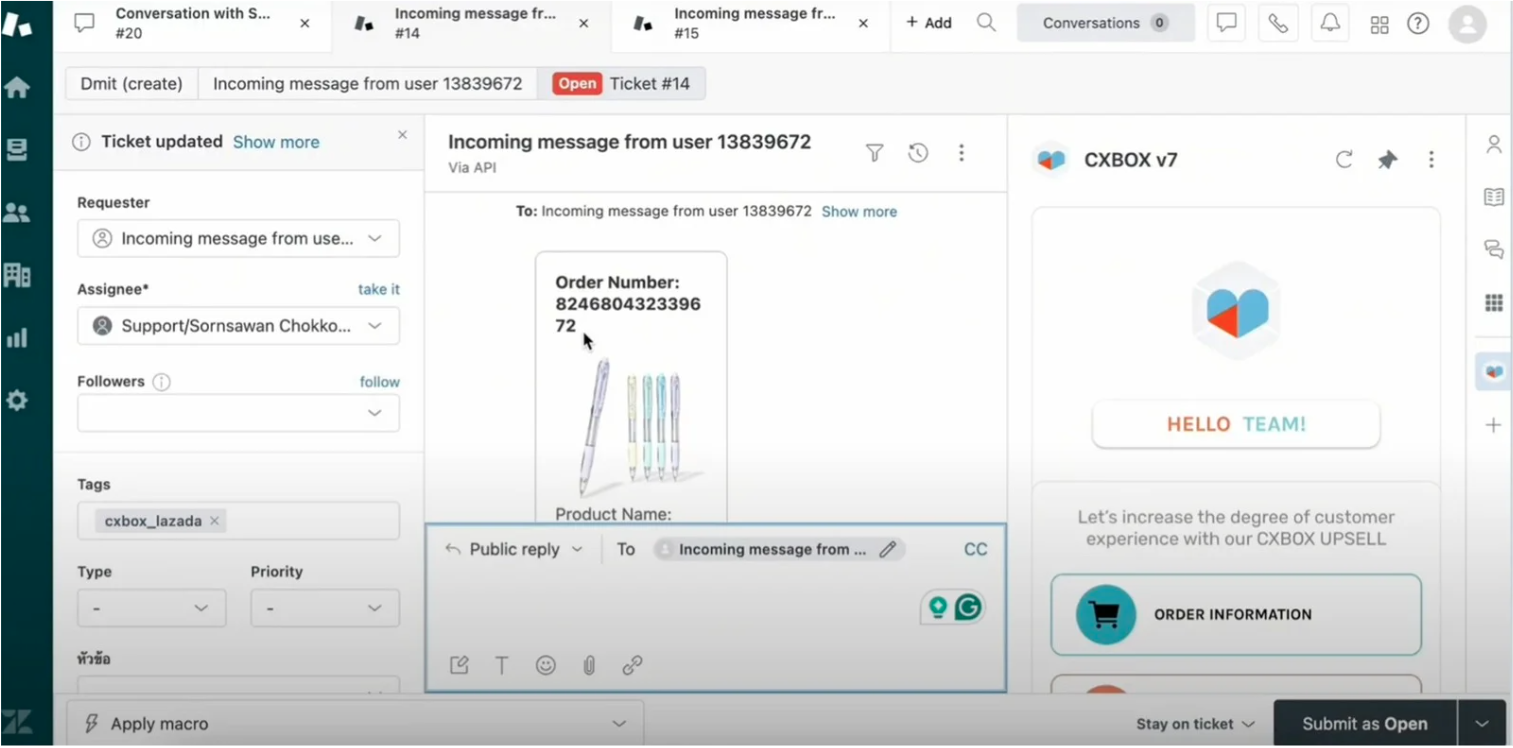Show ticket events history clock icon
The image size is (1513, 748).
pos(918,153)
